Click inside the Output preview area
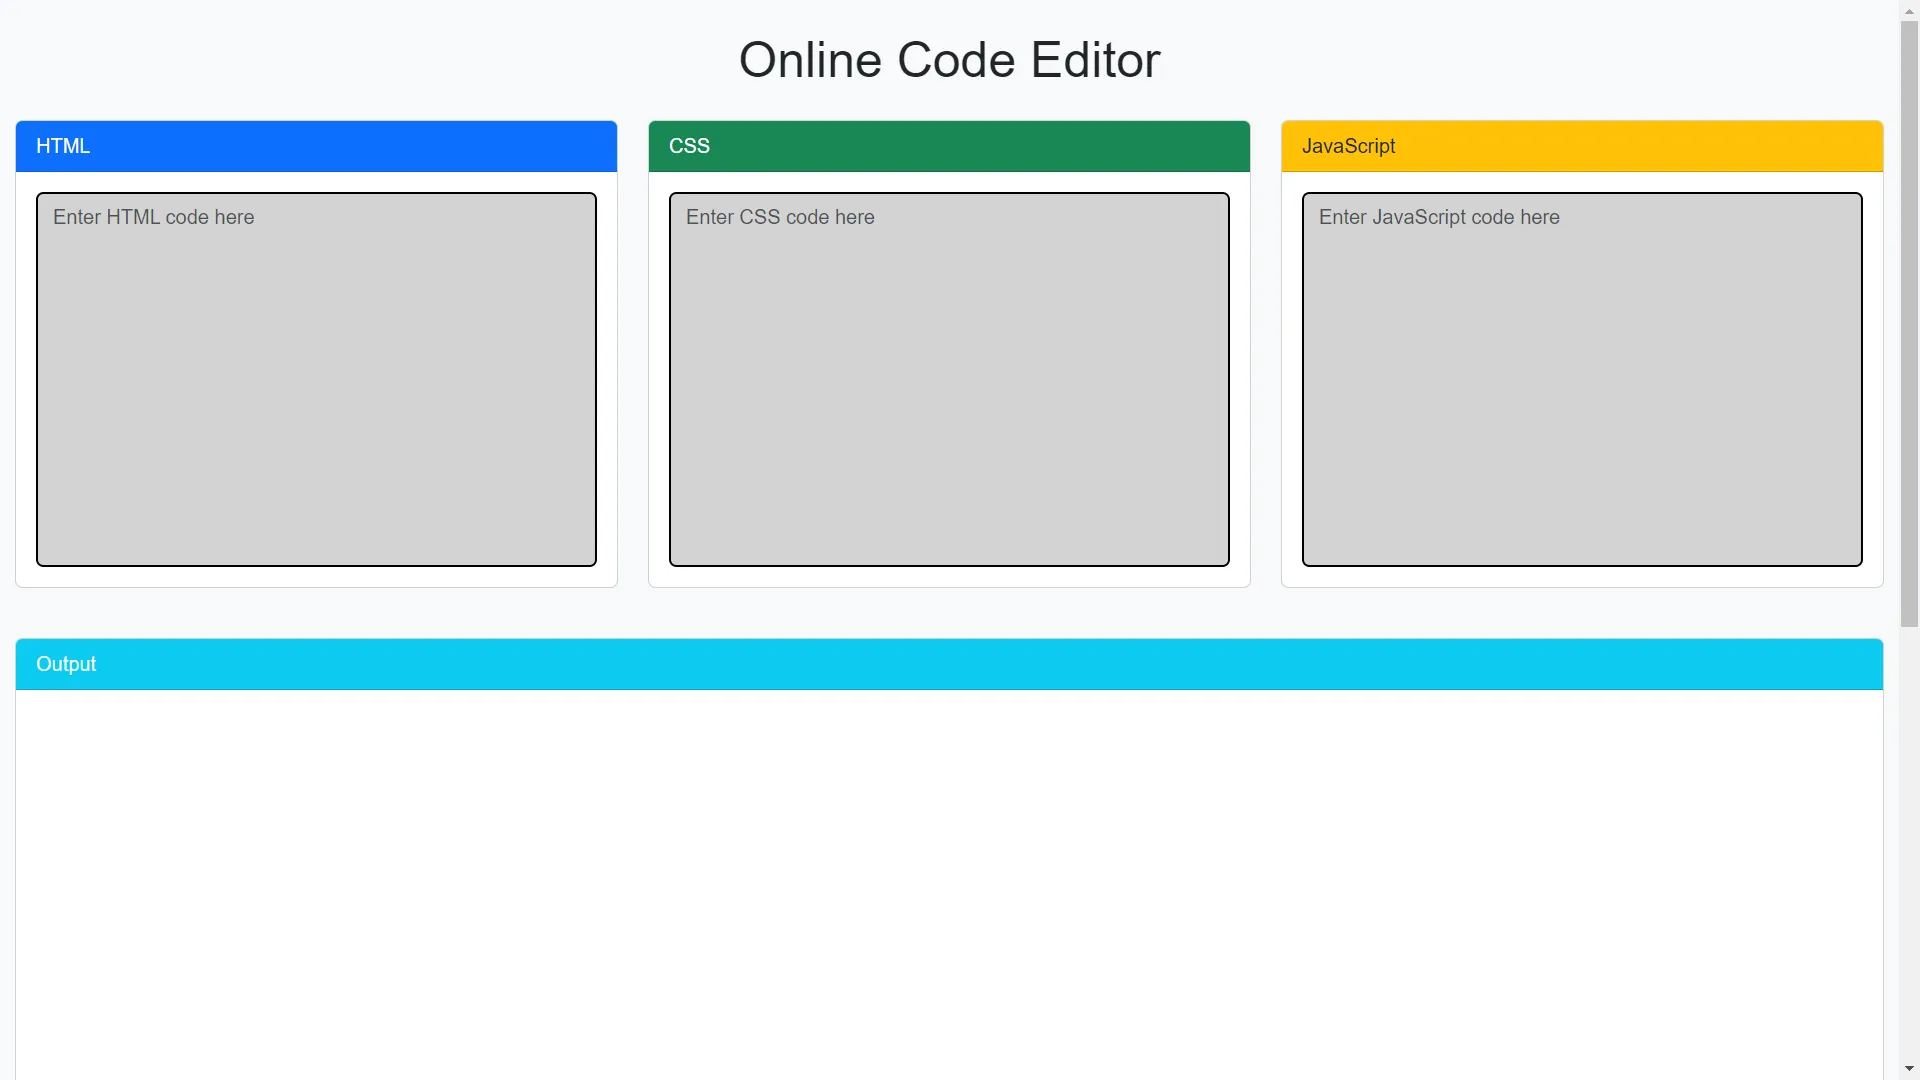This screenshot has height=1080, width=1920. (949, 885)
